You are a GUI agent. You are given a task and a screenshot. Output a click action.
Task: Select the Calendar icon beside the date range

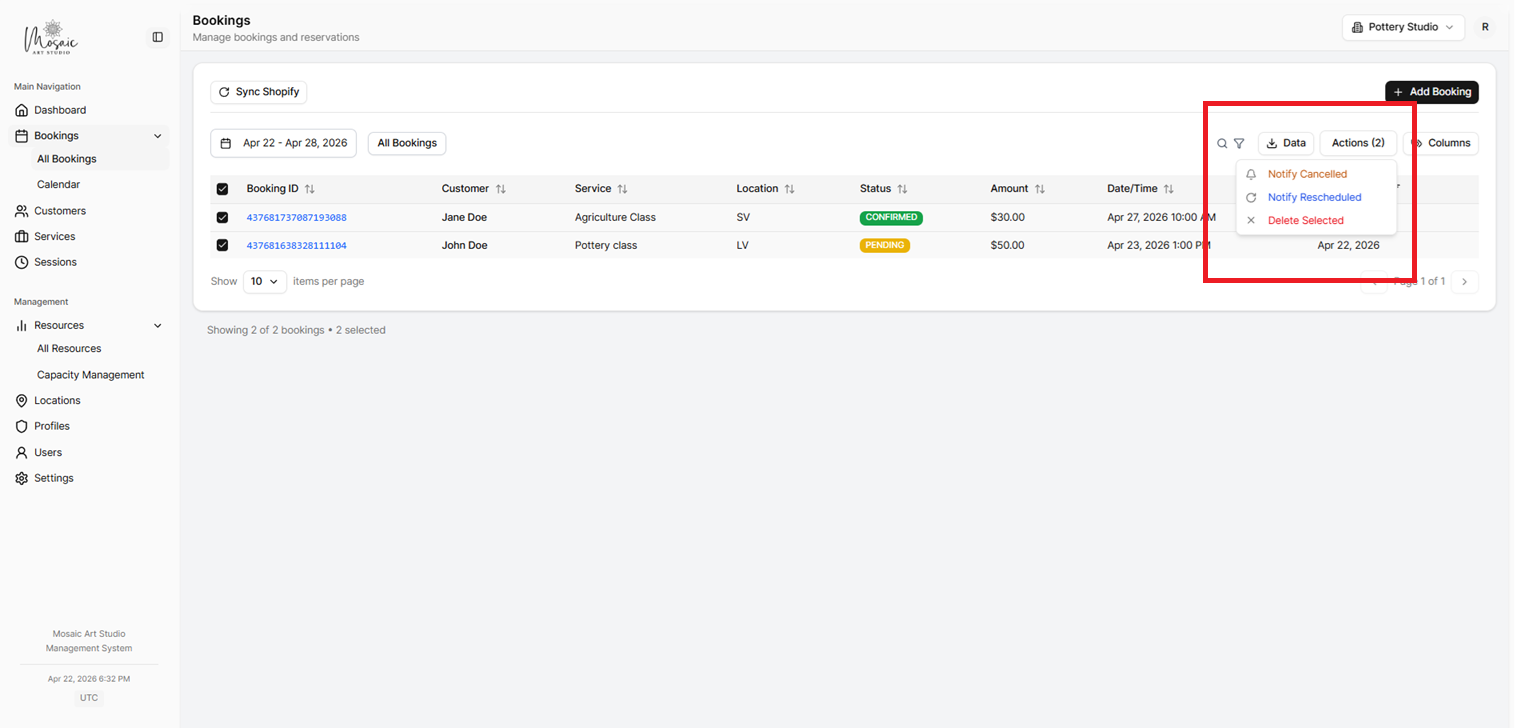(x=227, y=143)
